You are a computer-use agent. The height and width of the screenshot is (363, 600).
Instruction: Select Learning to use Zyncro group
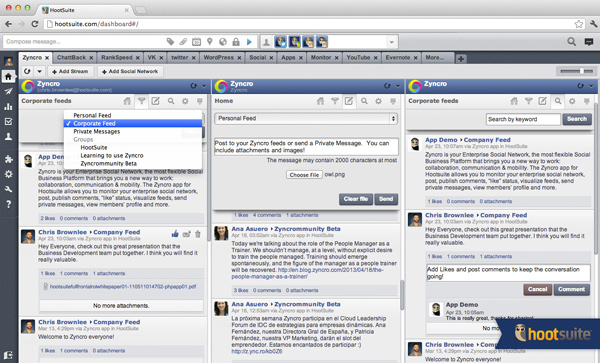click(133, 155)
